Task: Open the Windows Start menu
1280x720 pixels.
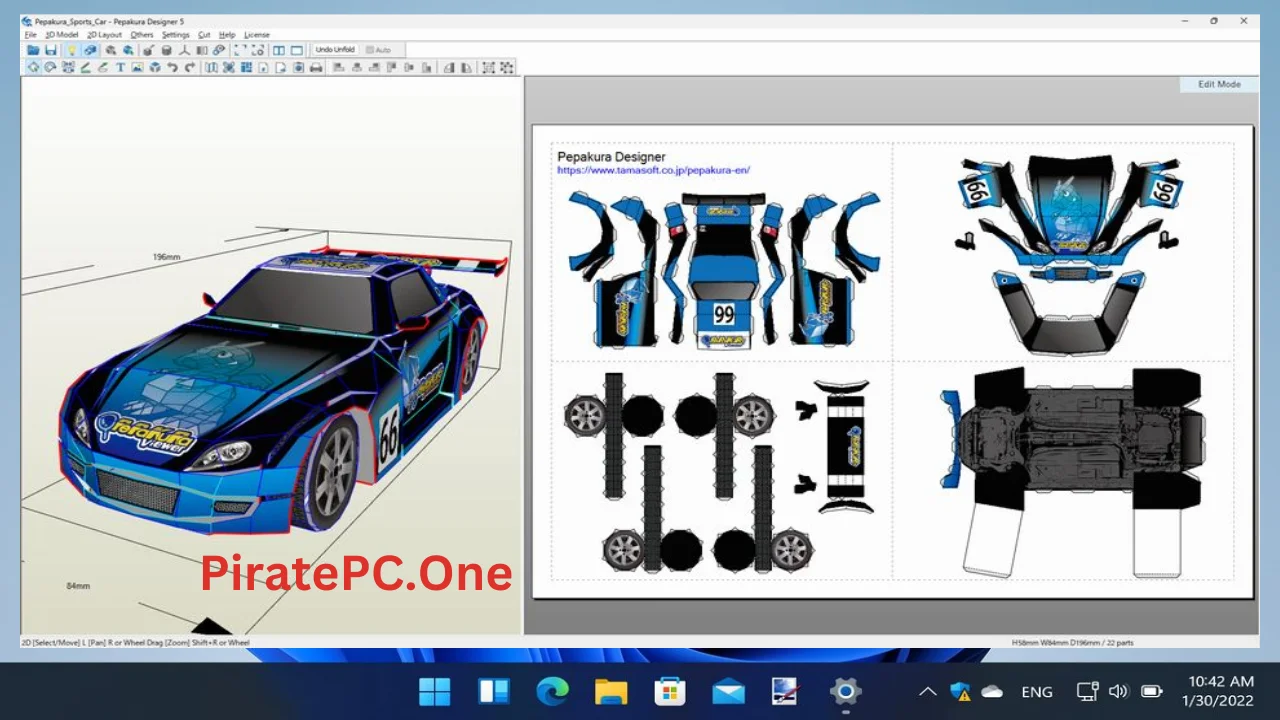Action: tap(435, 691)
